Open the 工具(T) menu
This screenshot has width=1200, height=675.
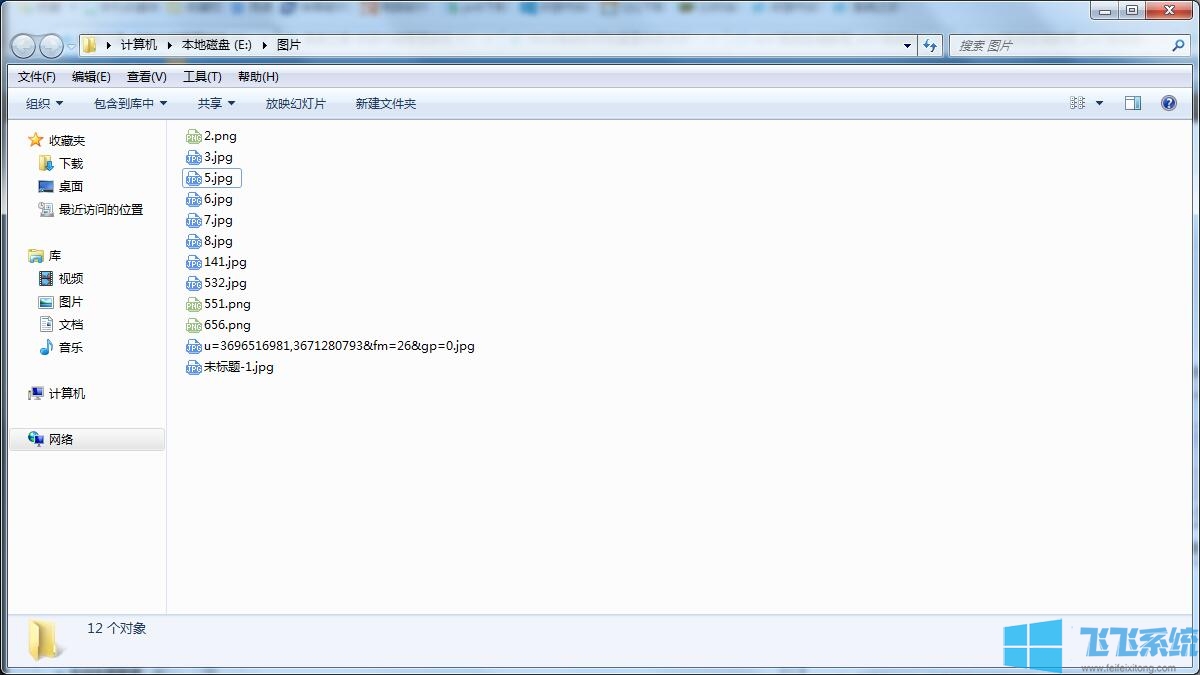[x=202, y=77]
